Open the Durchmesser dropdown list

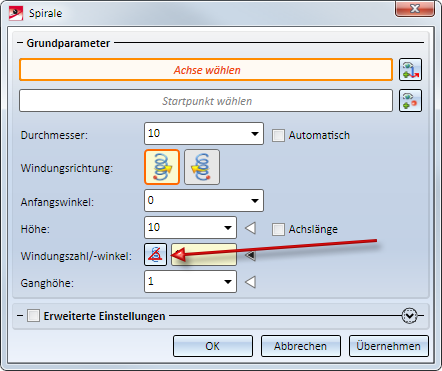[x=255, y=134]
